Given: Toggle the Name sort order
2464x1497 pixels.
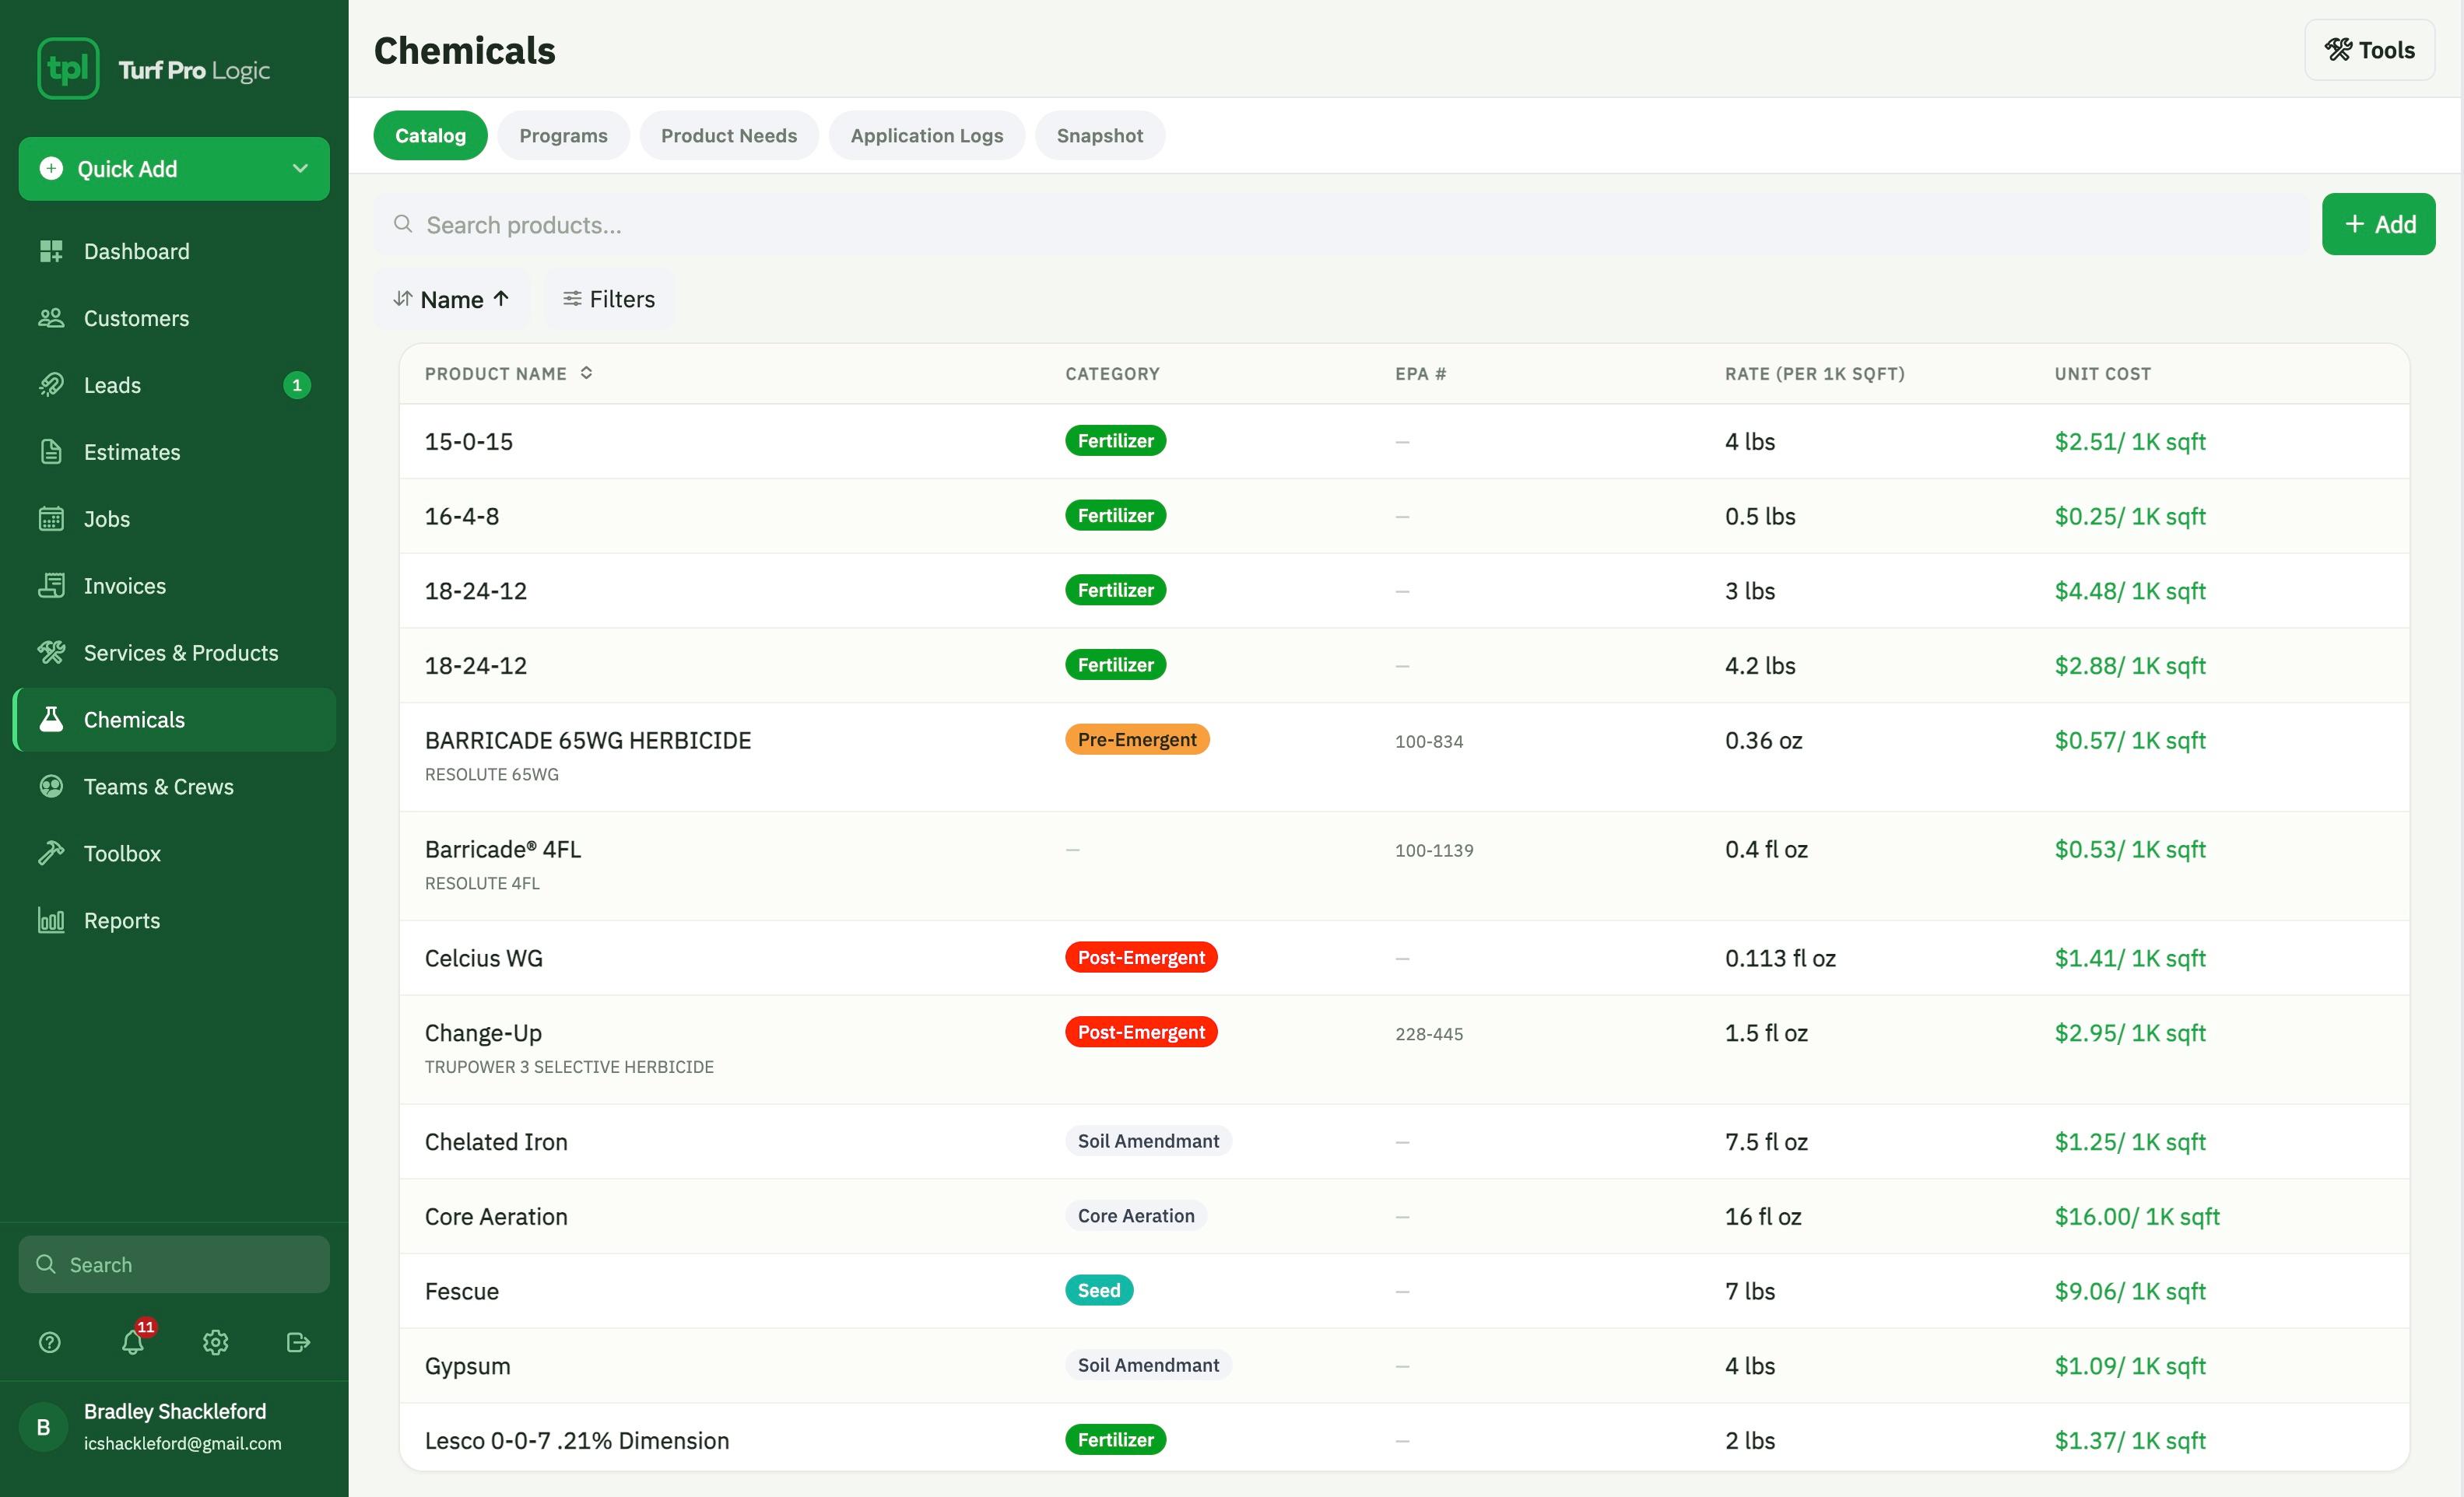Looking at the screenshot, I should click(452, 299).
